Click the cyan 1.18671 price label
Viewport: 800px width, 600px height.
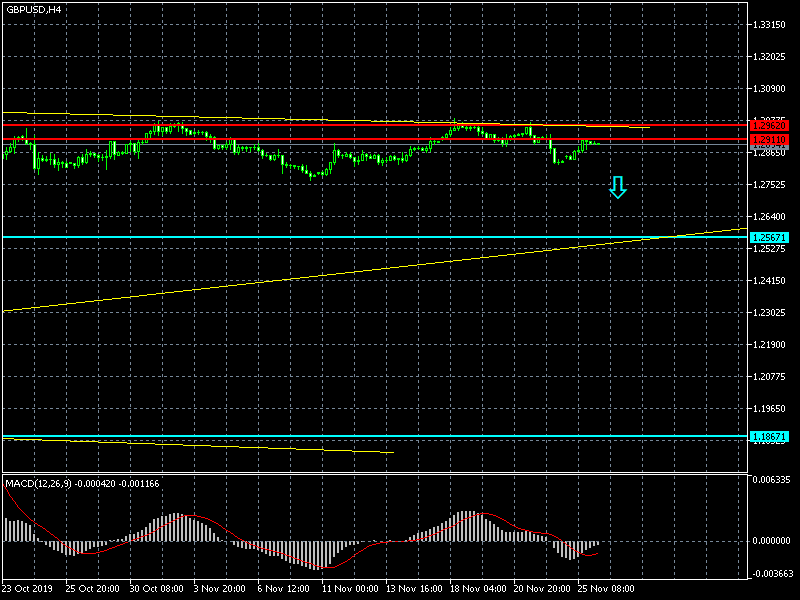[x=770, y=437]
